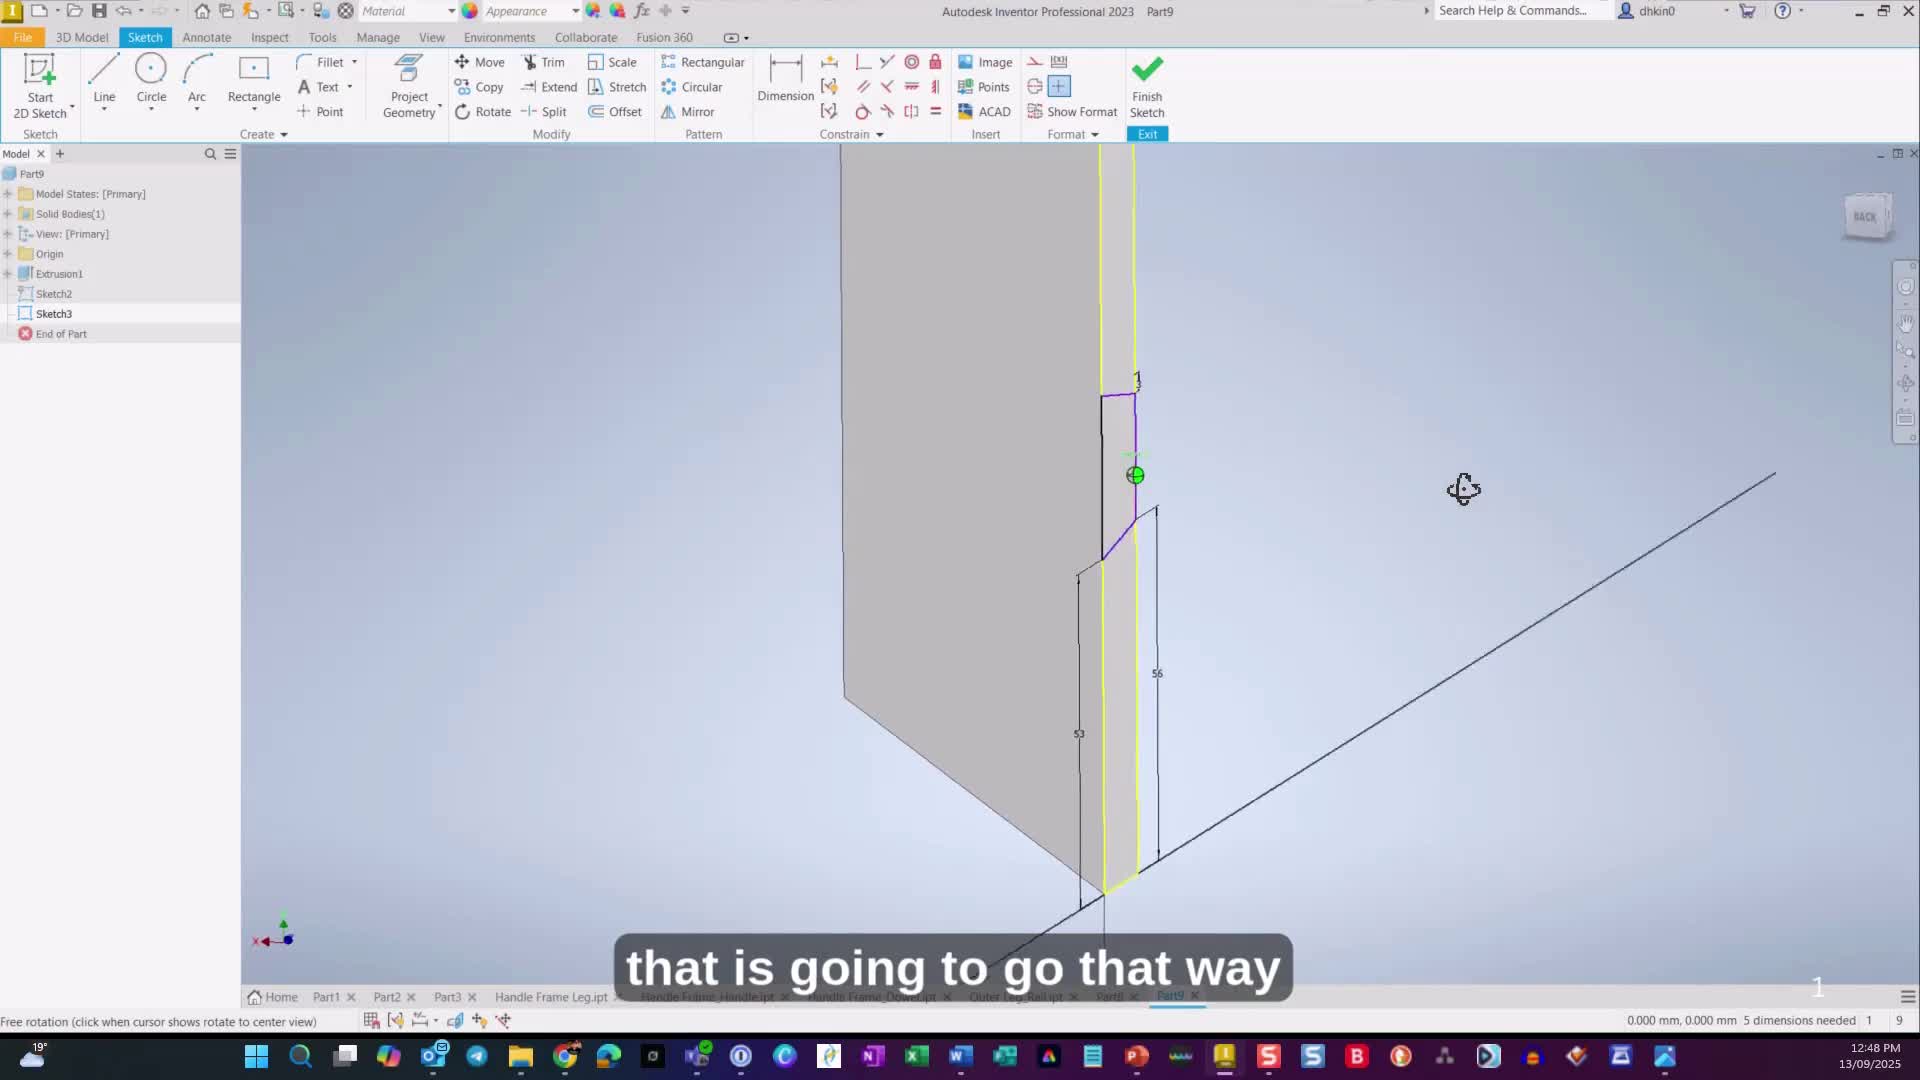Toggle the centerline format button

point(1035,87)
